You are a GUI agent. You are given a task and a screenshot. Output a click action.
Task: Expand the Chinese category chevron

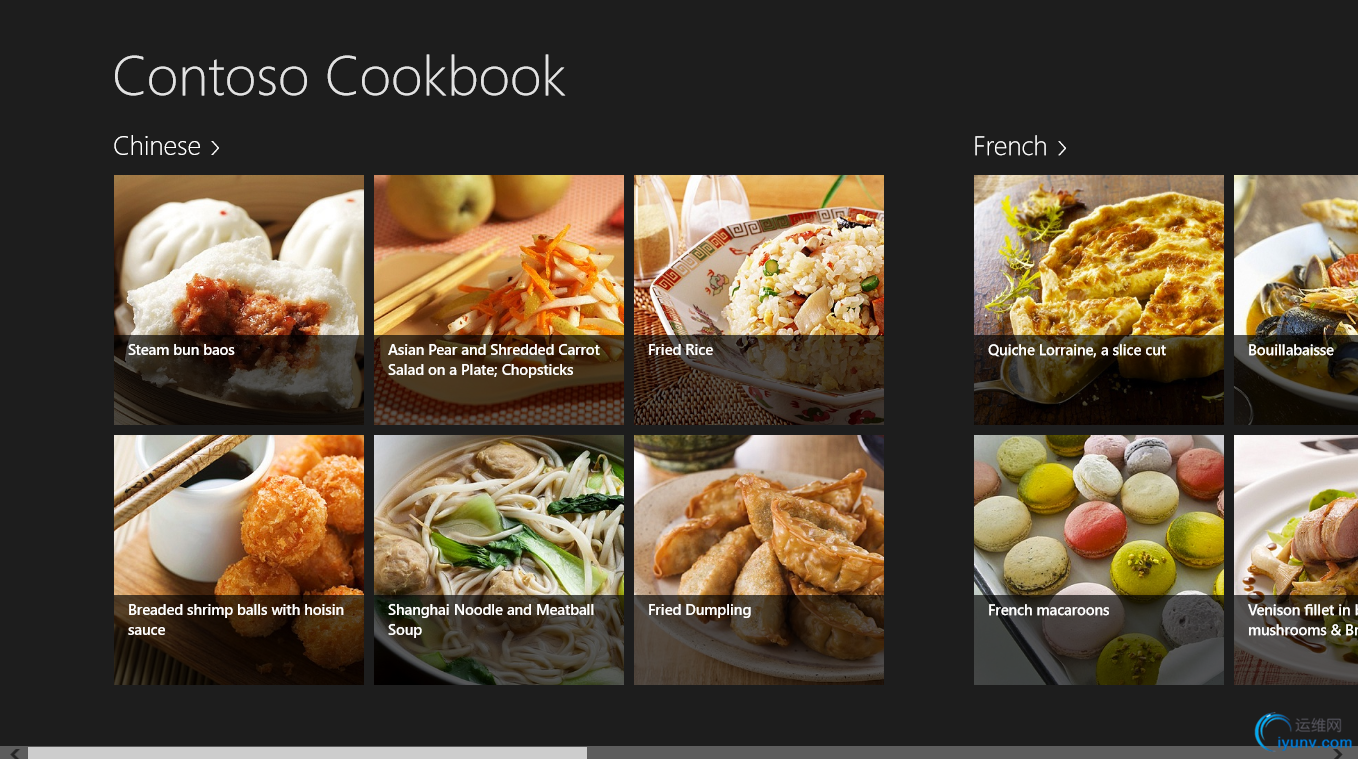coord(215,148)
